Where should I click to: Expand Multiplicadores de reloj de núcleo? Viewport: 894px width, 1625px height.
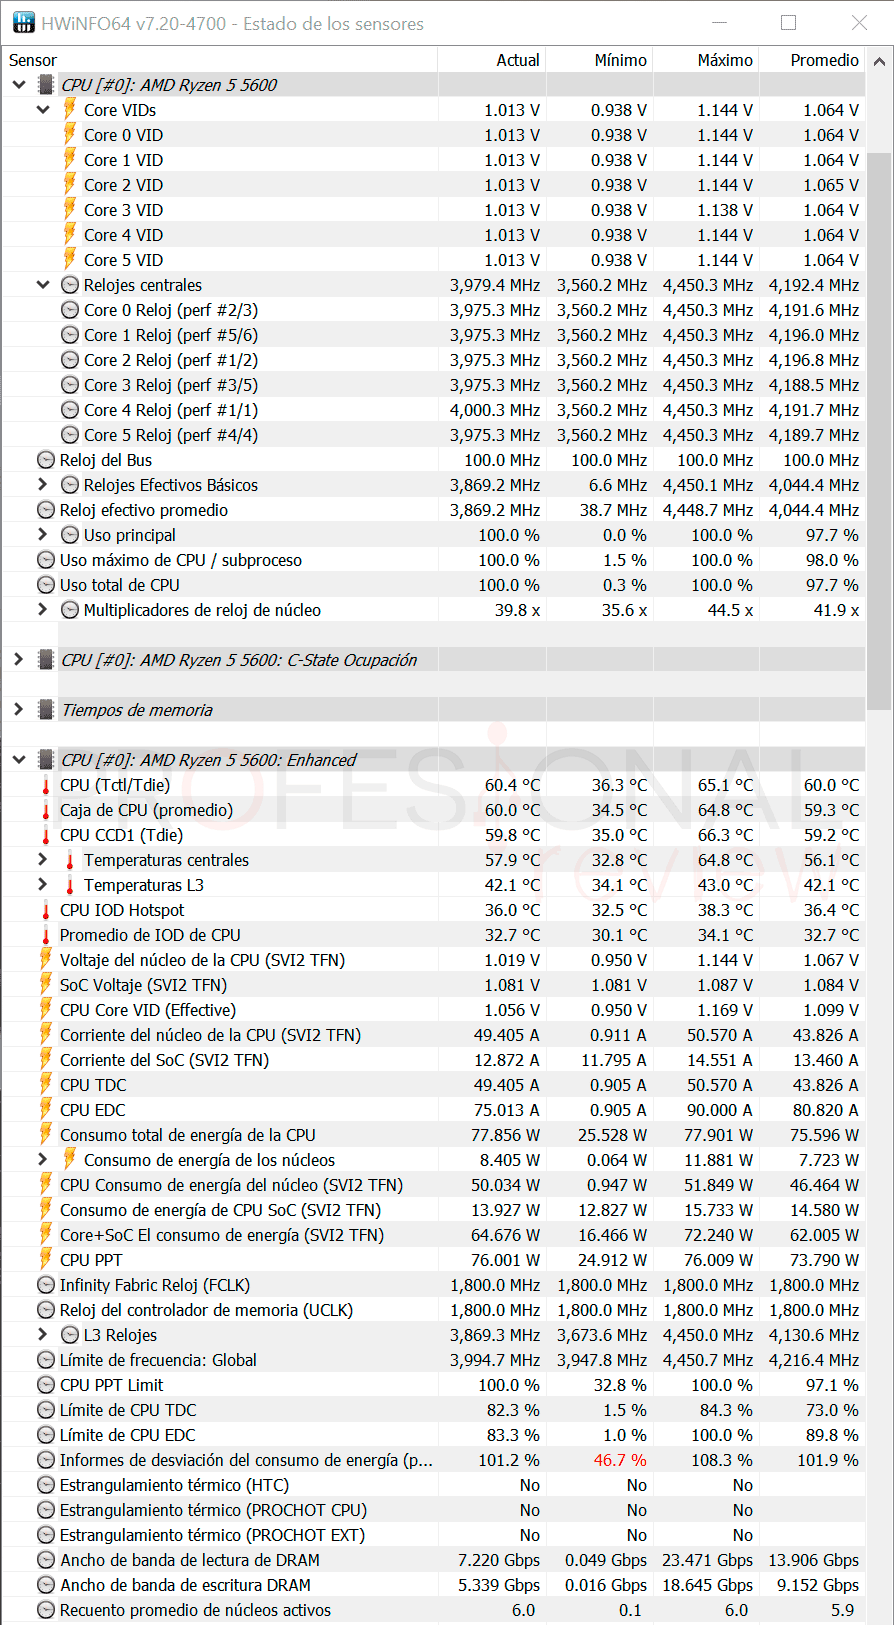click(x=43, y=610)
